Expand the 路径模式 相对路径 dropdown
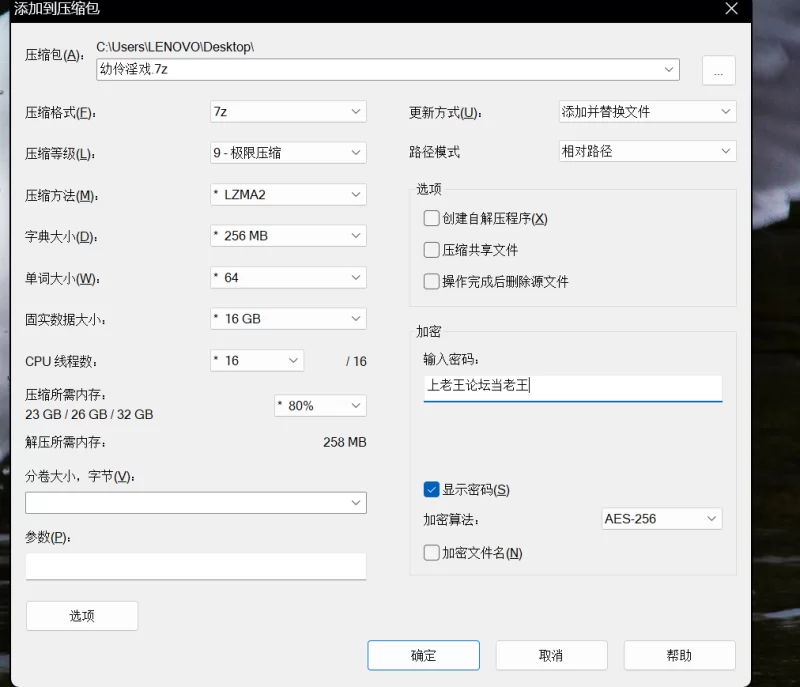This screenshot has height=687, width=800. tap(647, 152)
